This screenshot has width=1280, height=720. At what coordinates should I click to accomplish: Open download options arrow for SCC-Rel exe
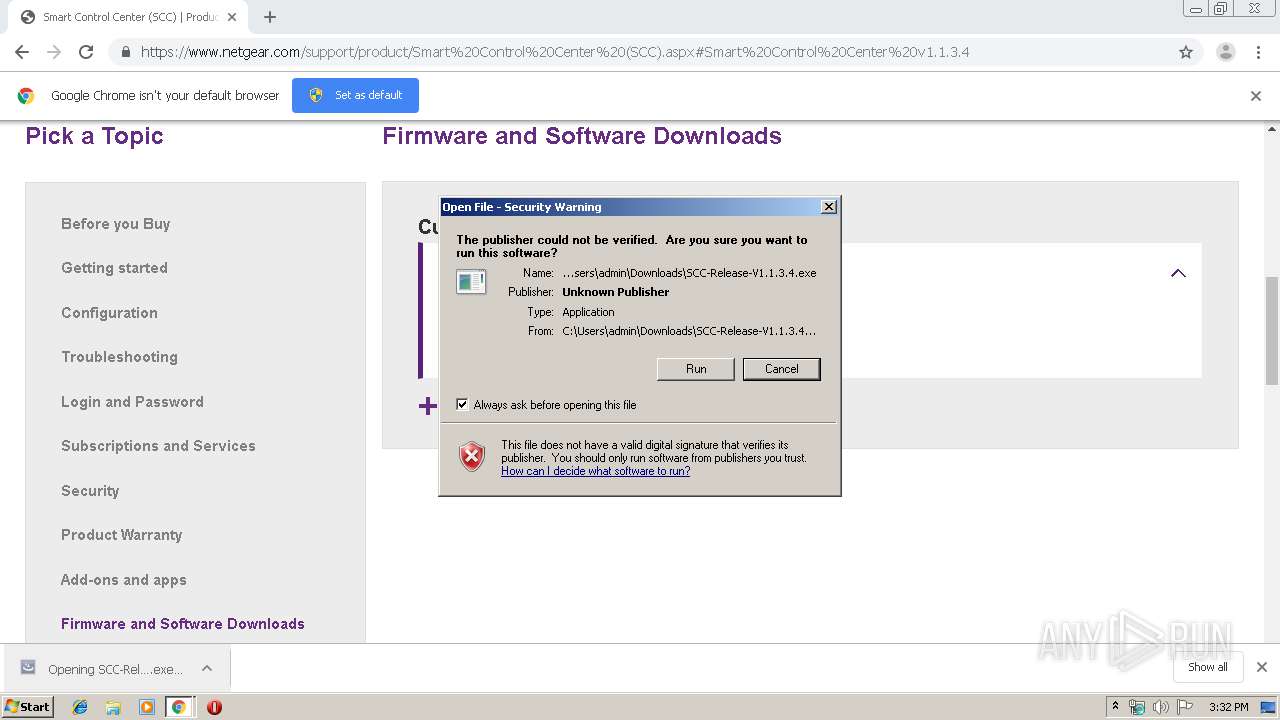point(207,668)
